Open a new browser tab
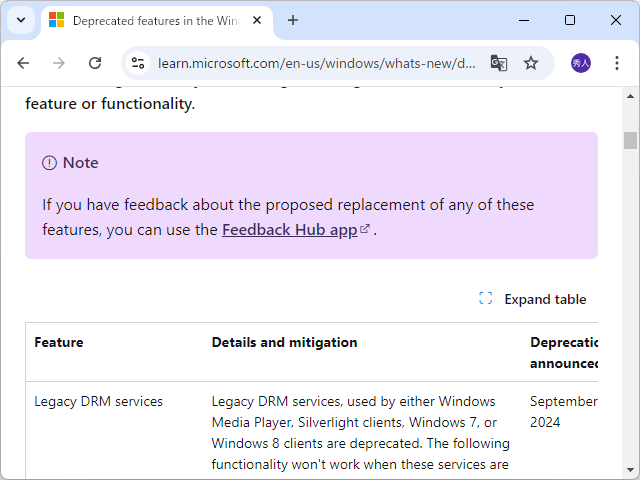 coord(293,20)
